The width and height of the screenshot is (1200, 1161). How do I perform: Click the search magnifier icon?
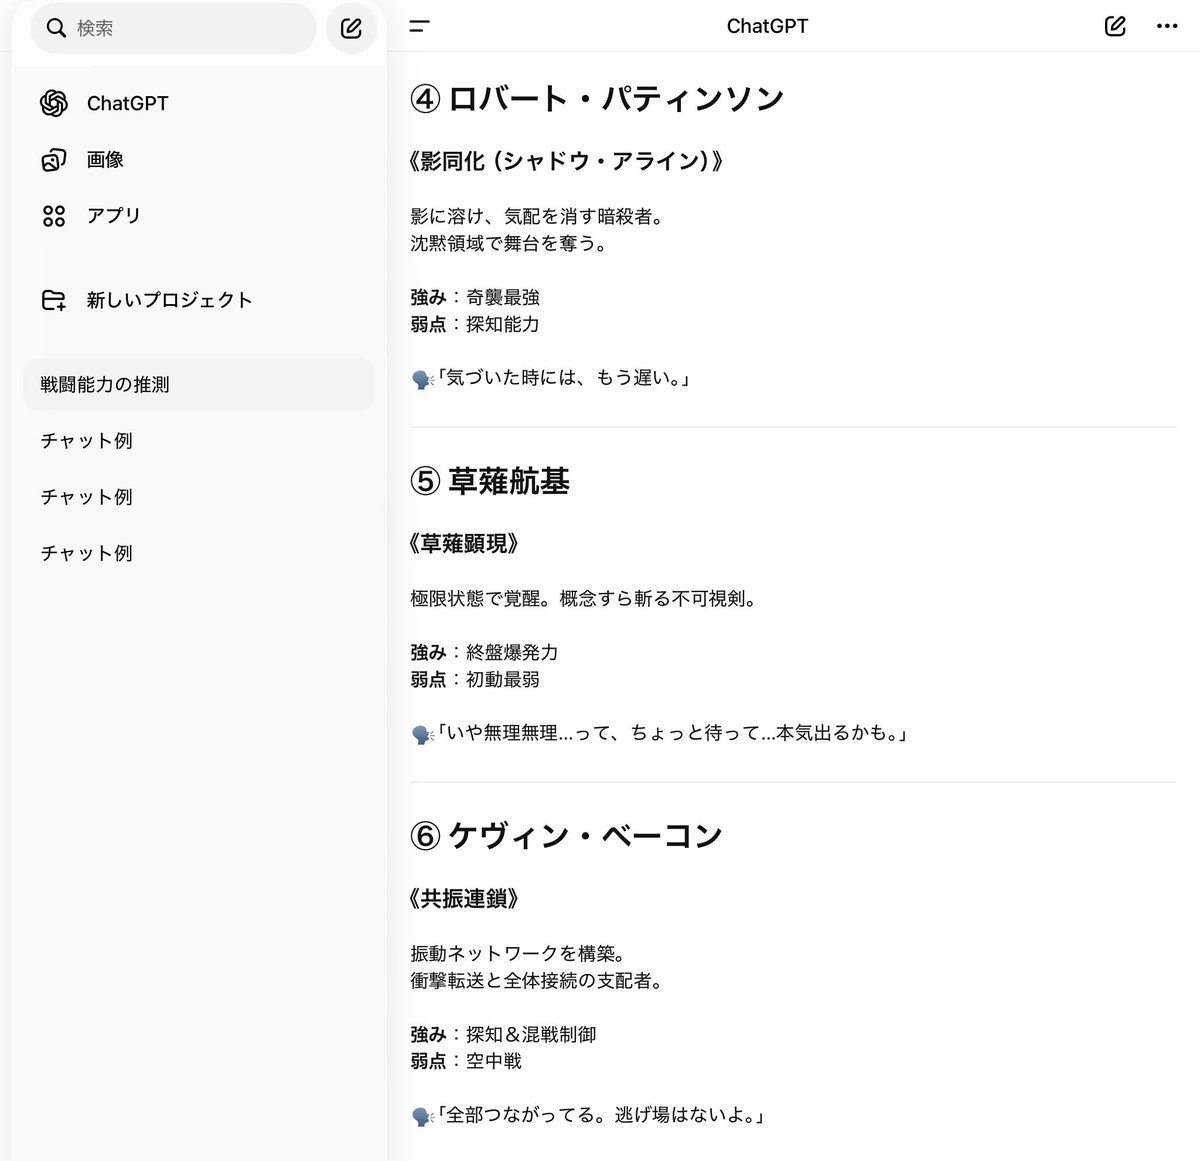pyautogui.click(x=57, y=28)
